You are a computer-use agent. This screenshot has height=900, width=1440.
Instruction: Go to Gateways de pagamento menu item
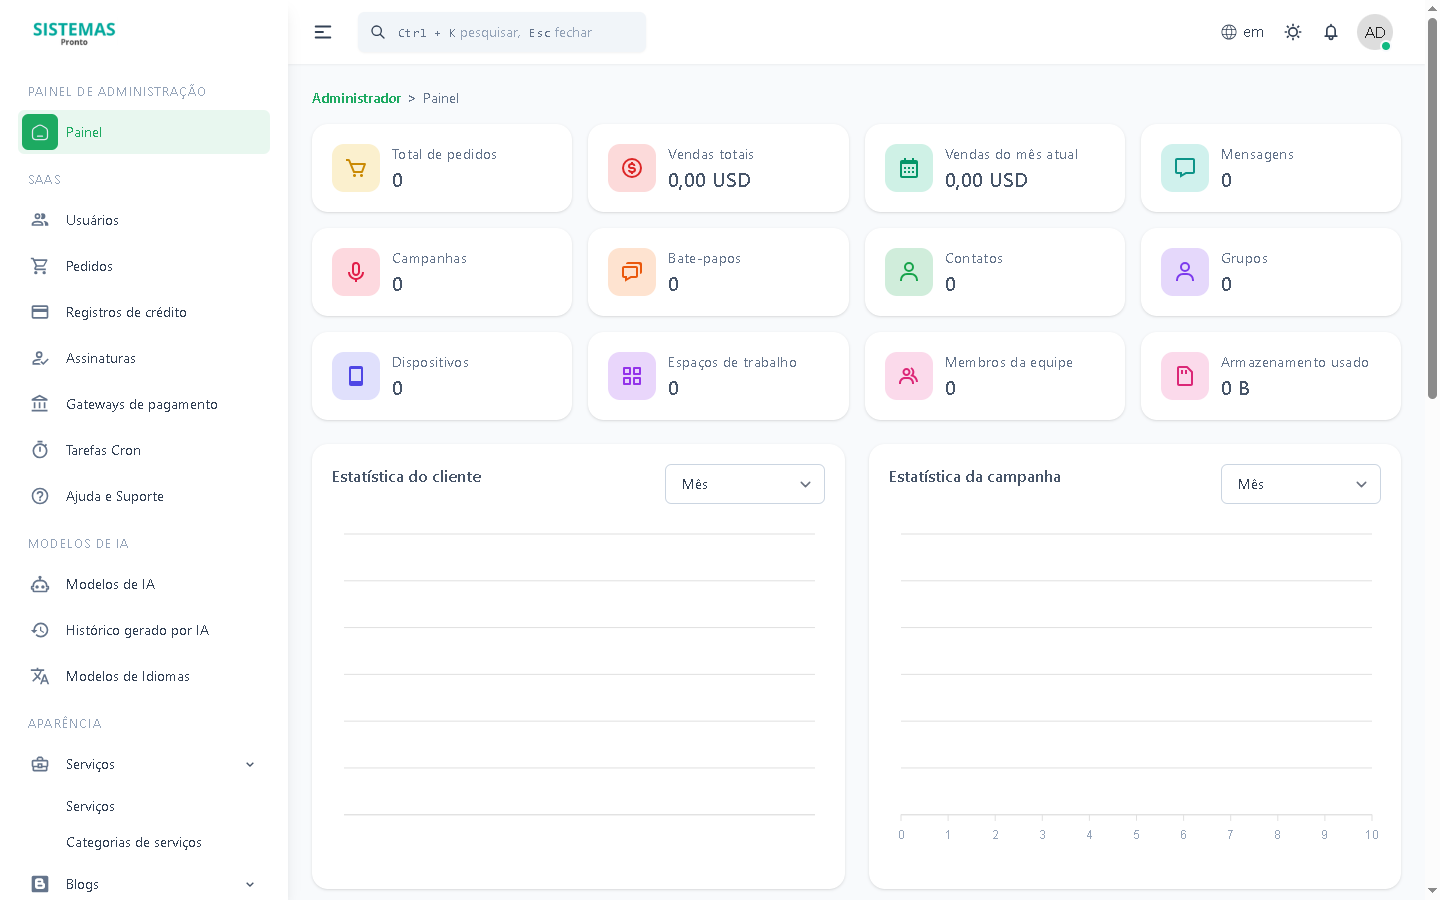tap(141, 404)
